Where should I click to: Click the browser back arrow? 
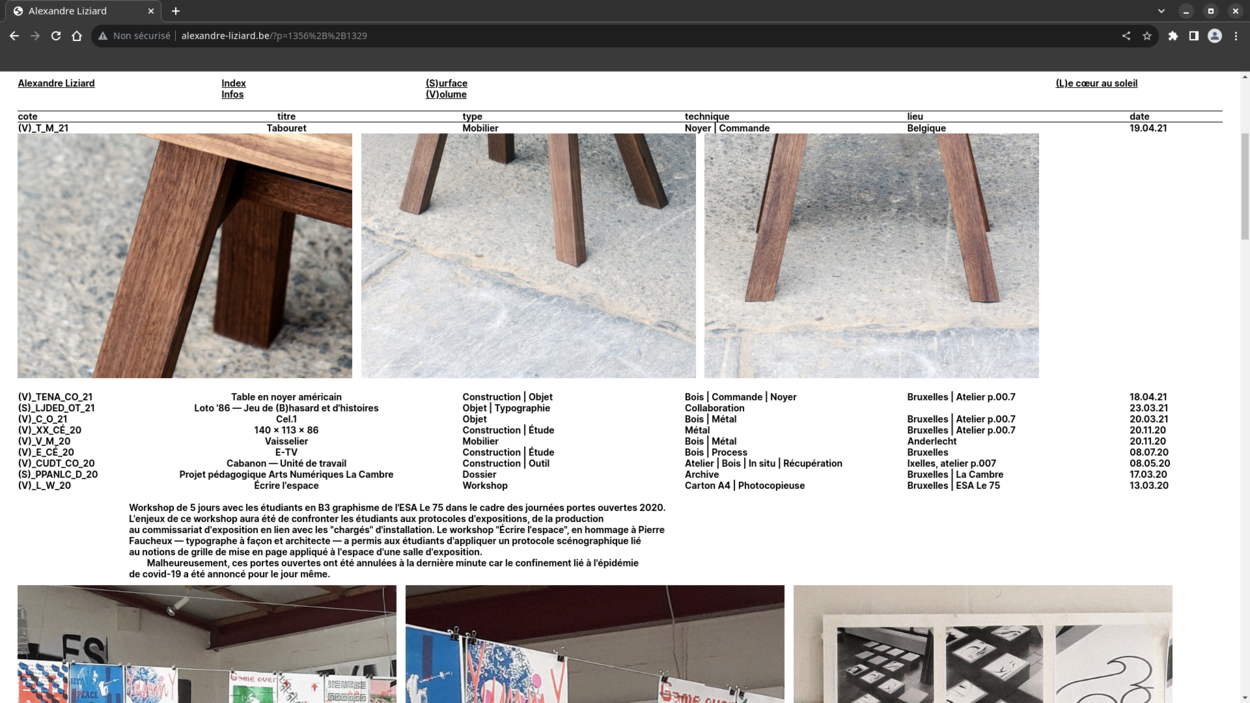coord(14,36)
